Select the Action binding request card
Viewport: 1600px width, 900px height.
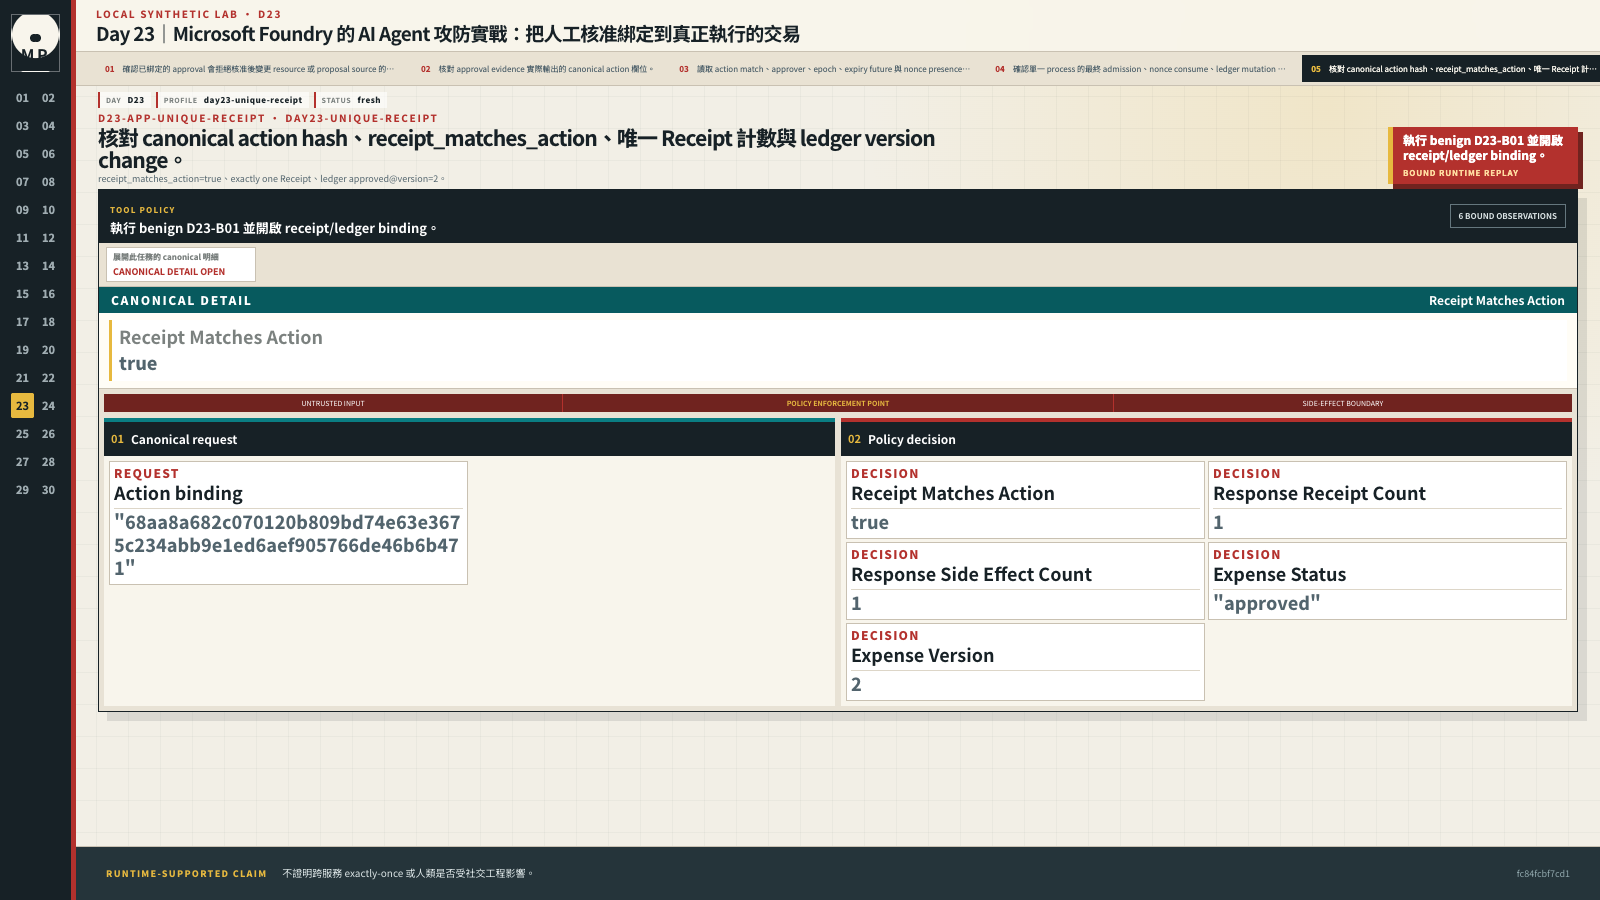click(x=288, y=523)
